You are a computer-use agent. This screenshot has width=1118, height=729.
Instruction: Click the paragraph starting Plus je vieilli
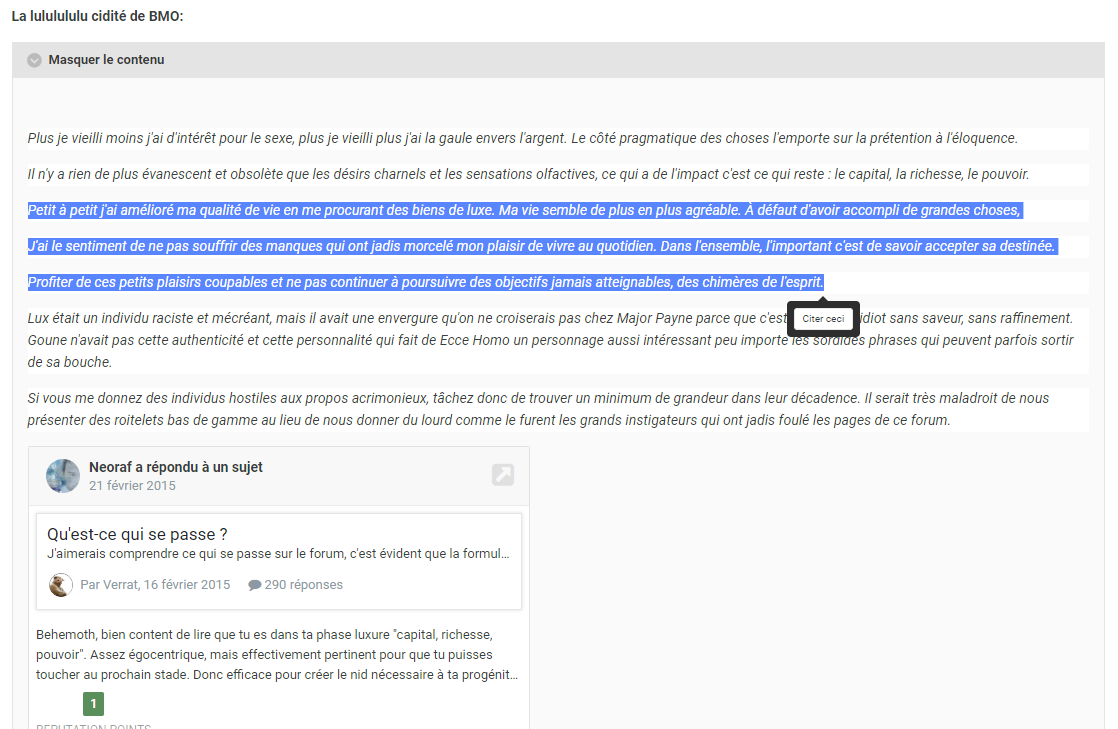(x=523, y=138)
